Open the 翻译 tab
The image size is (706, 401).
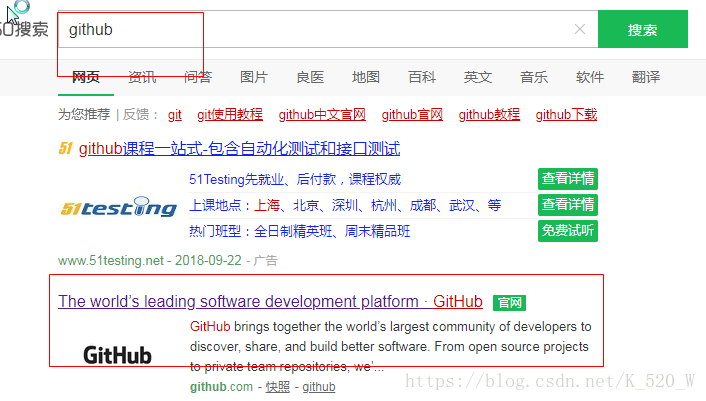click(x=646, y=77)
